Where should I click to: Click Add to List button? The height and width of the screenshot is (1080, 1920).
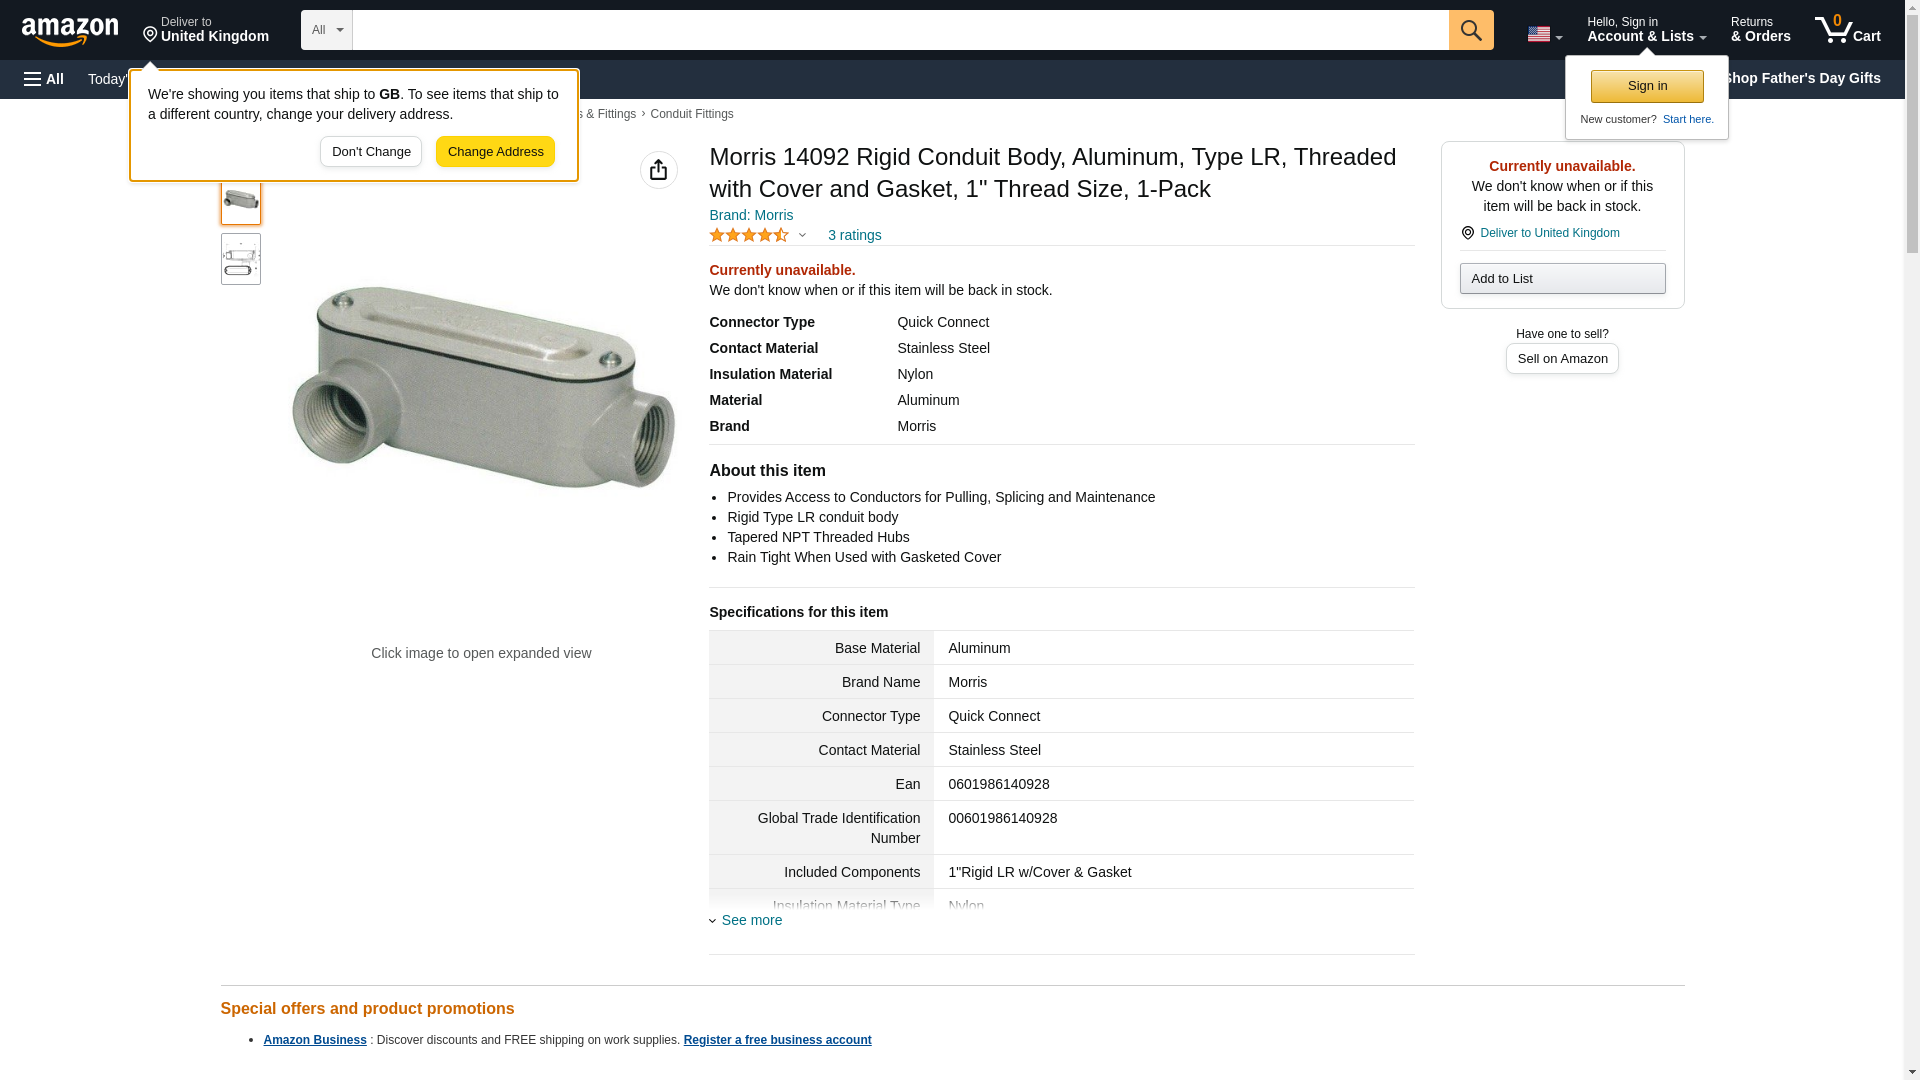1562,278
